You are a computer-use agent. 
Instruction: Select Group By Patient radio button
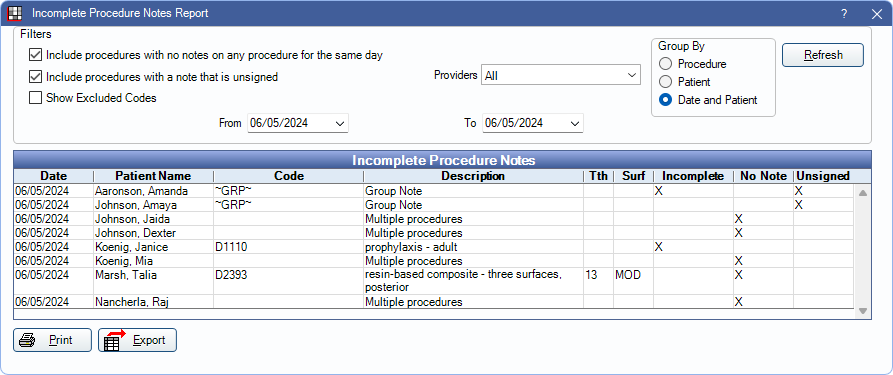click(665, 82)
